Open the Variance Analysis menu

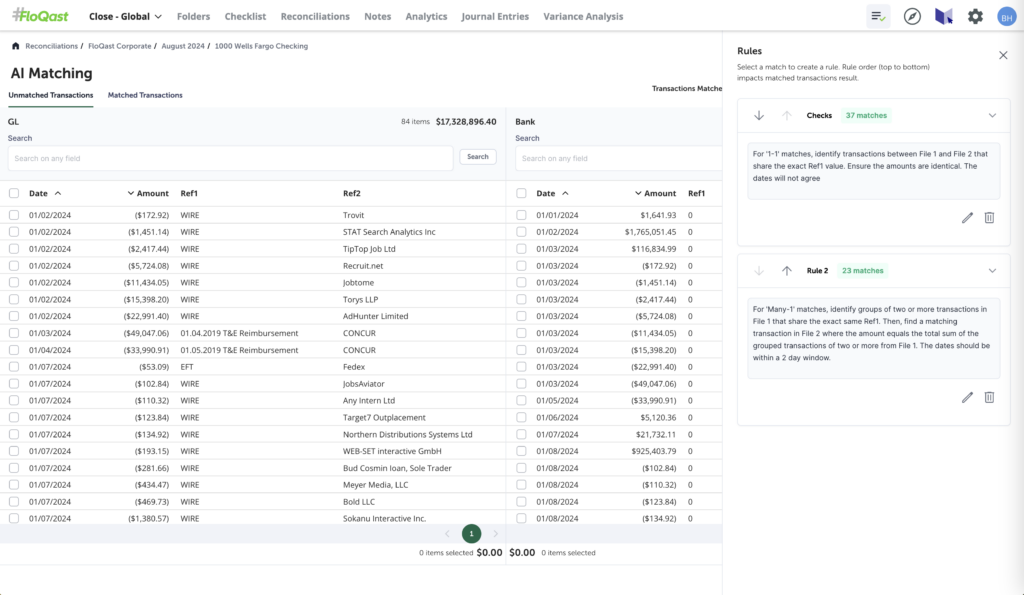(x=583, y=16)
